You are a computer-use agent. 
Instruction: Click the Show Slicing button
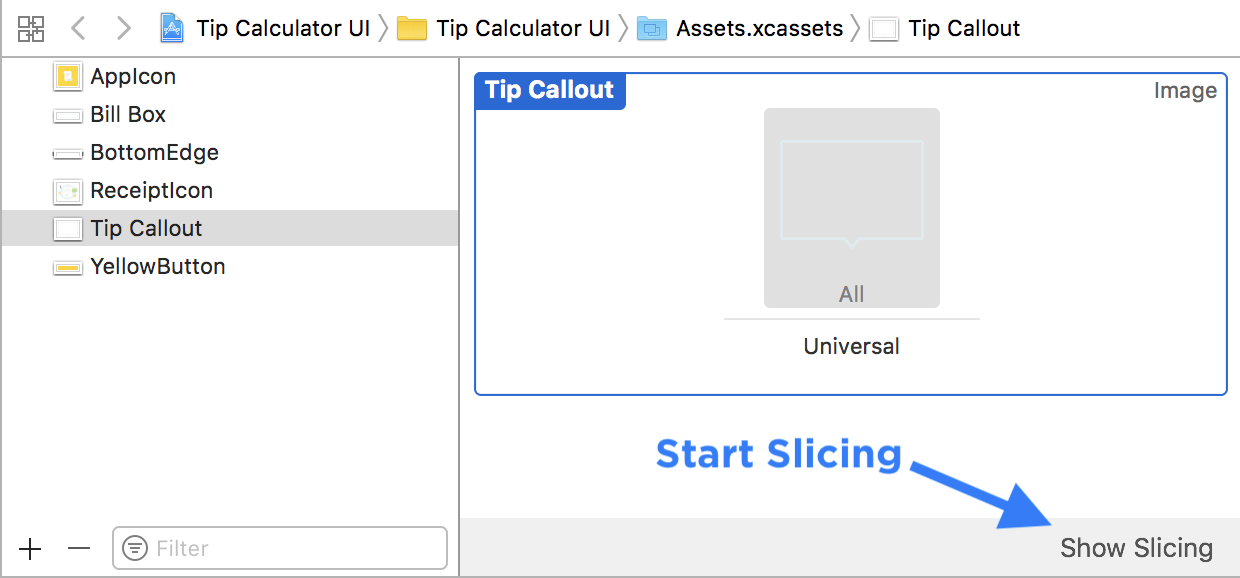pyautogui.click(x=1137, y=548)
